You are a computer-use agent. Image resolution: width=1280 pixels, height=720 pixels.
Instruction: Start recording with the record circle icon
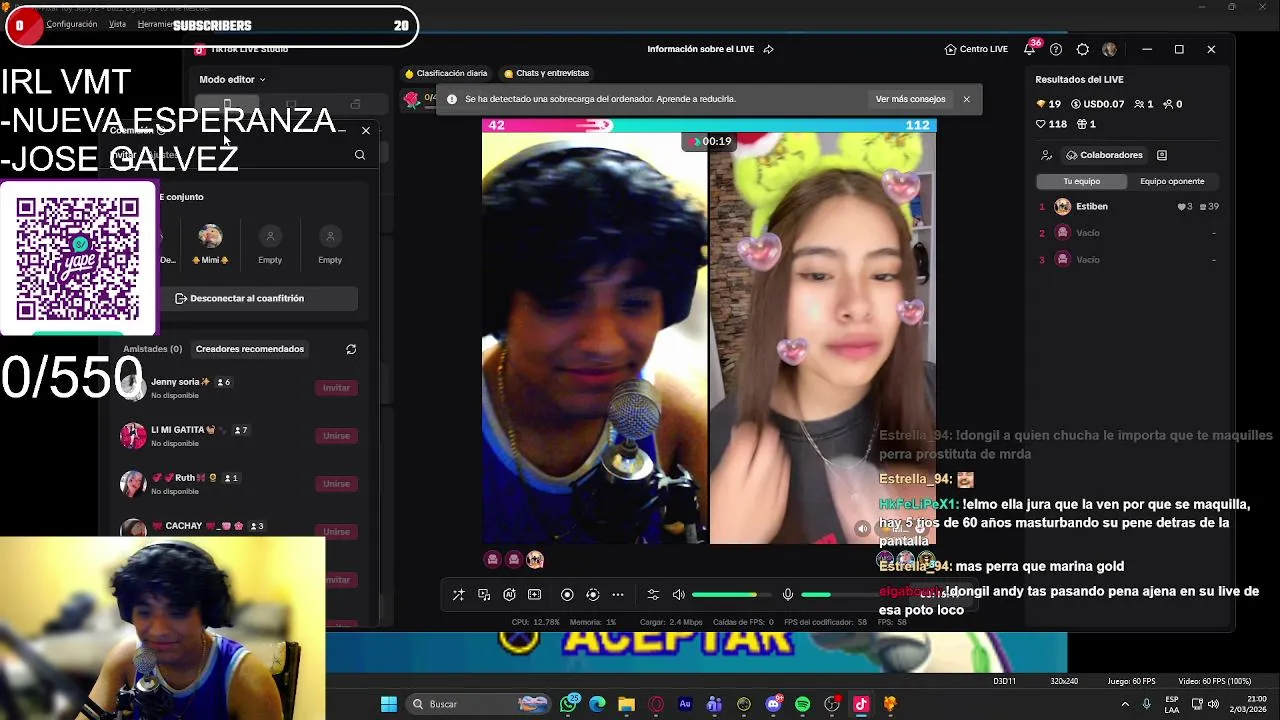click(x=567, y=595)
